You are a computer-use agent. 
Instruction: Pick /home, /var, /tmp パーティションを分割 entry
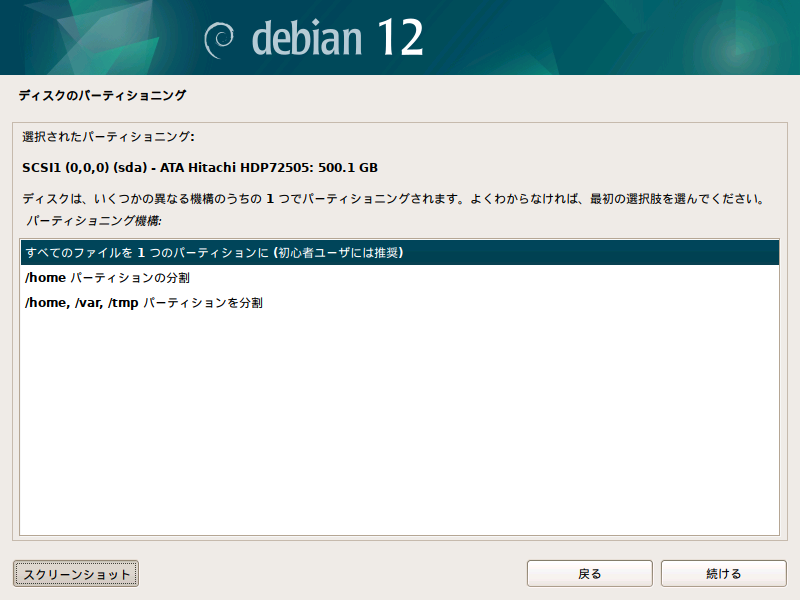tap(399, 303)
